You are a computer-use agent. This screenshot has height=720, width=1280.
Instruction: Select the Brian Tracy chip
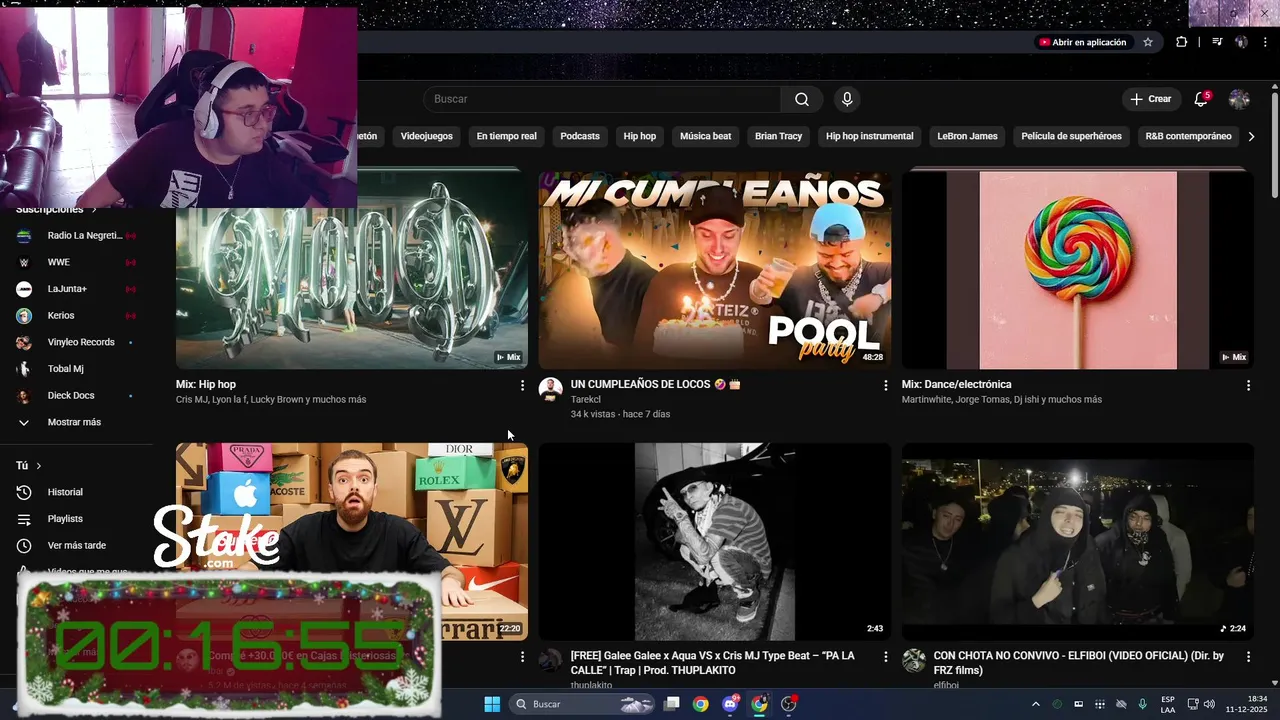tap(778, 136)
